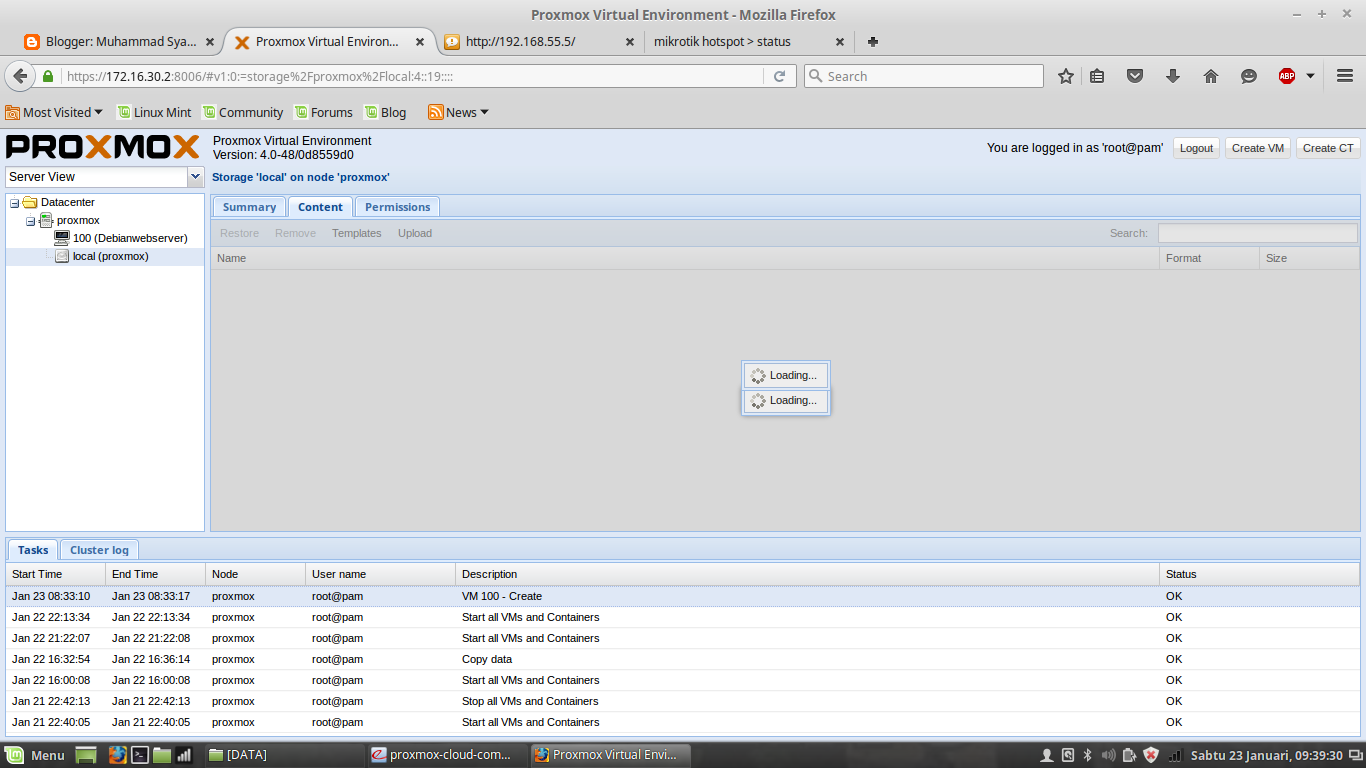Switch to the [DATA] window in taskbar
The height and width of the screenshot is (768, 1366).
(x=282, y=755)
